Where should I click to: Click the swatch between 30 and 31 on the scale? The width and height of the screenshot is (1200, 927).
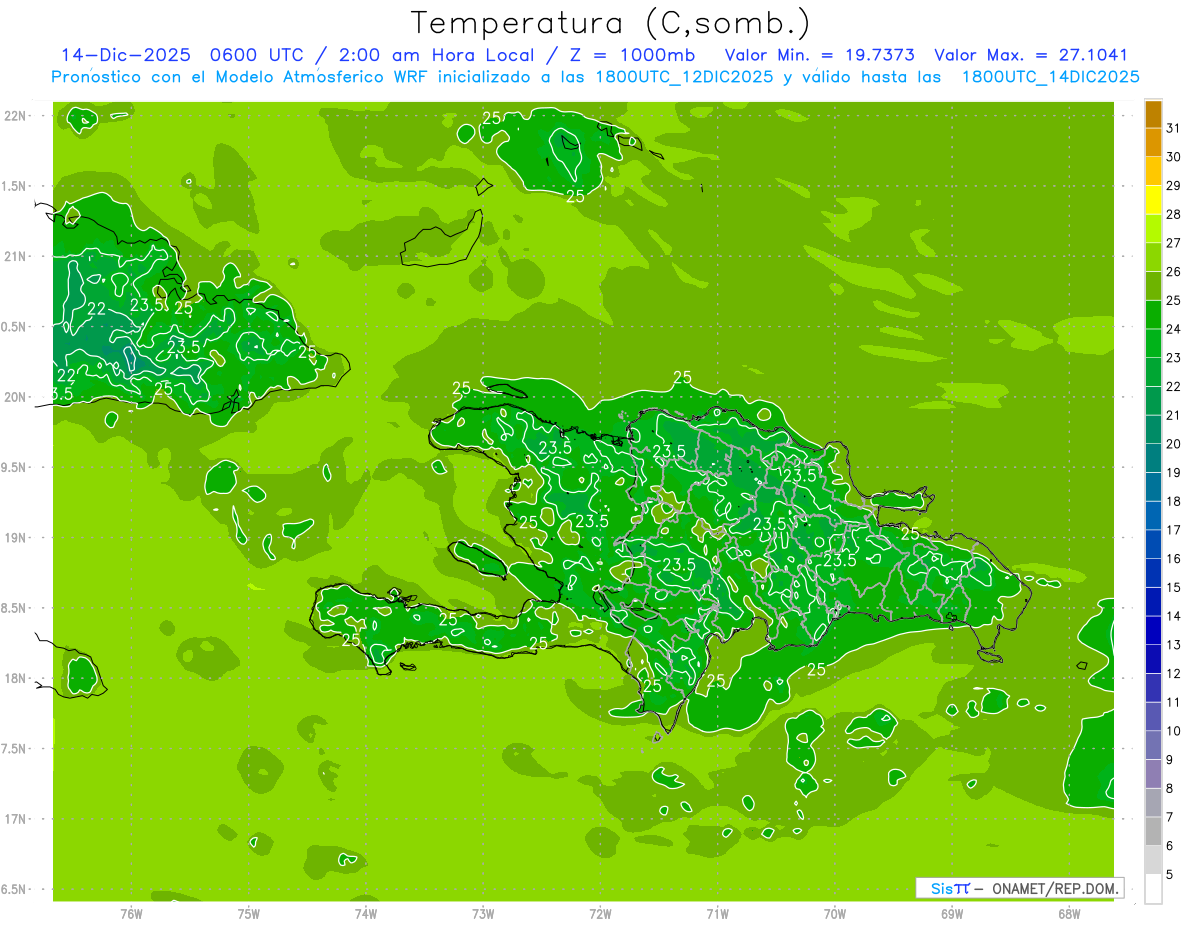(1153, 142)
